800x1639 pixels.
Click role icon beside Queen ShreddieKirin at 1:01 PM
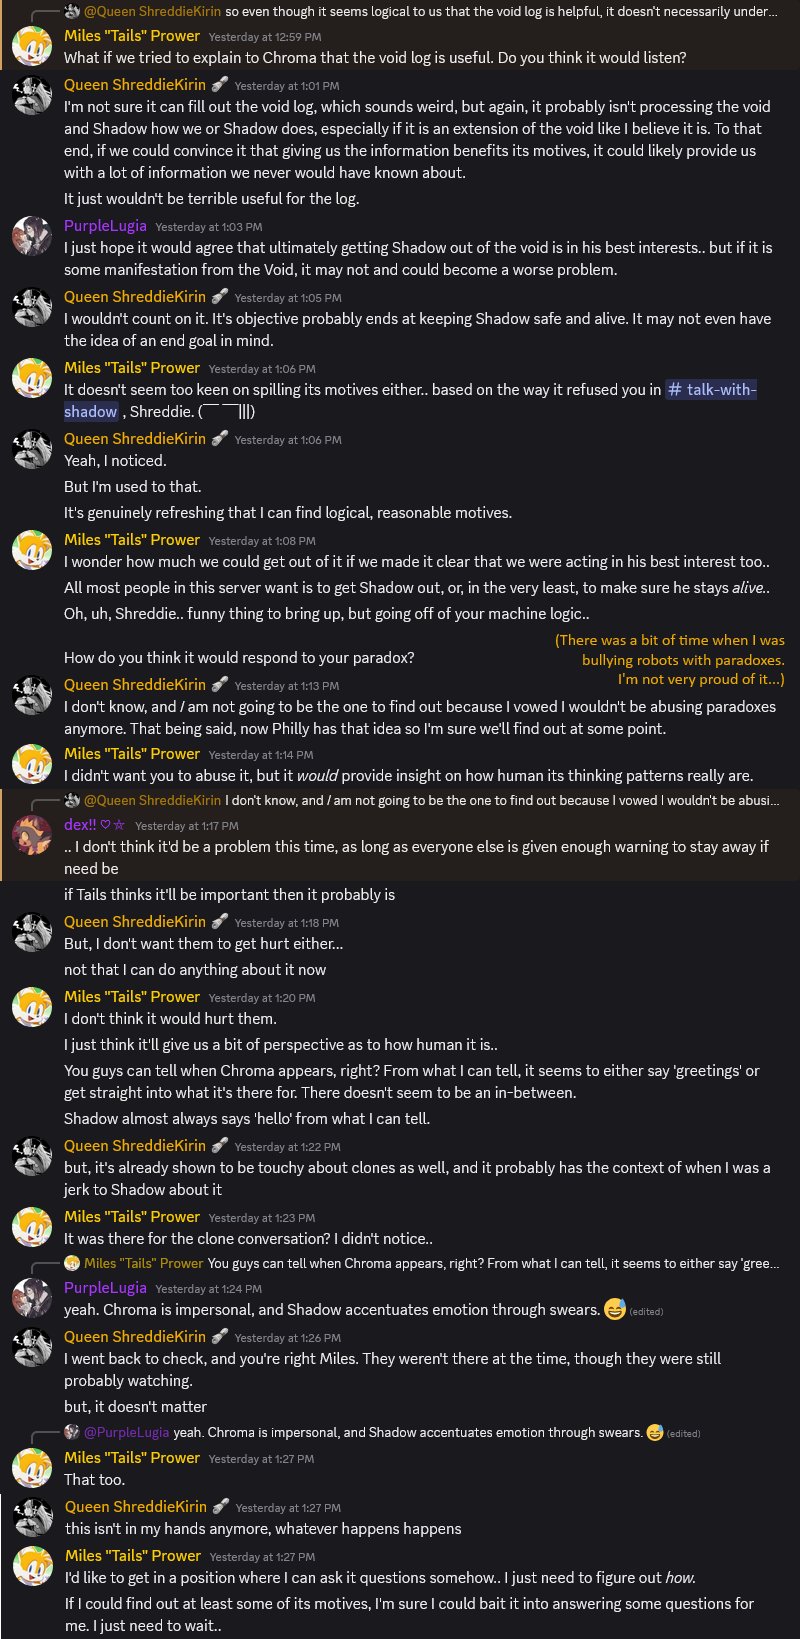coord(220,85)
